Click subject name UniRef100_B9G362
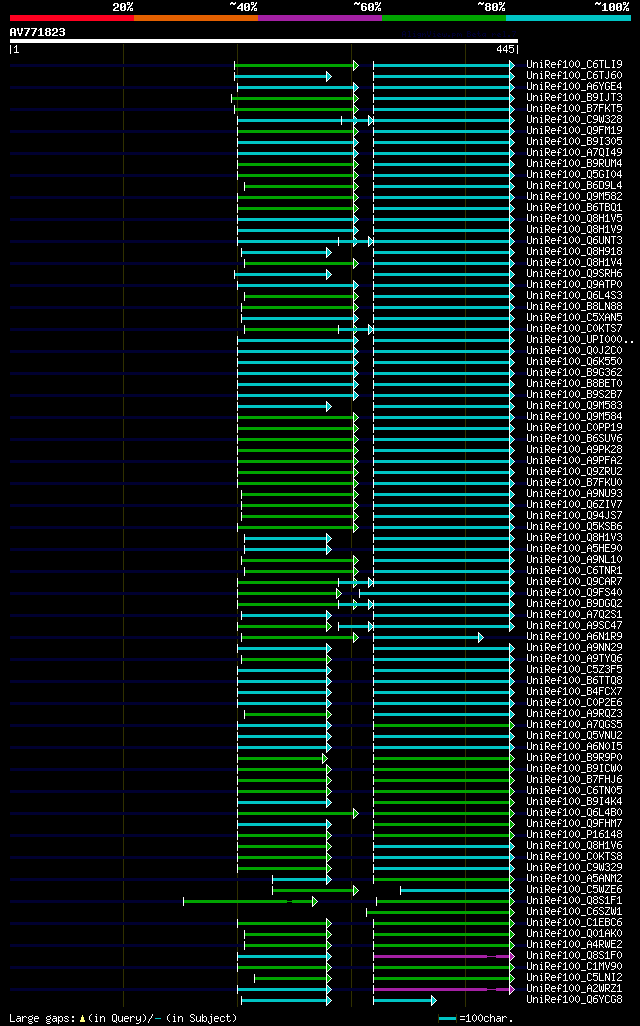 575,372
